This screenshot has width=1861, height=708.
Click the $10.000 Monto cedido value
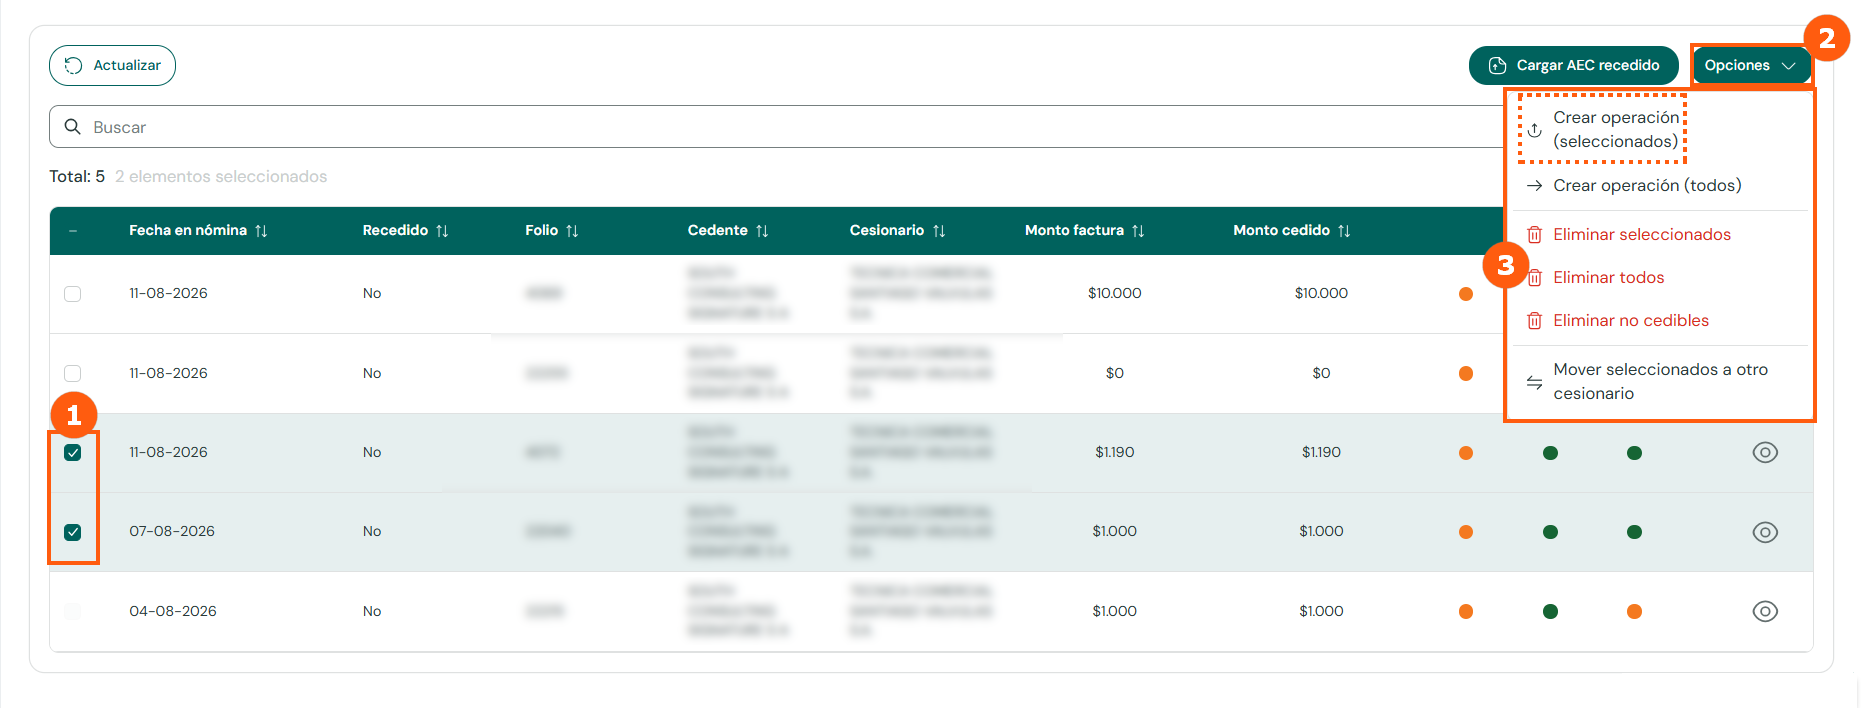1321,293
